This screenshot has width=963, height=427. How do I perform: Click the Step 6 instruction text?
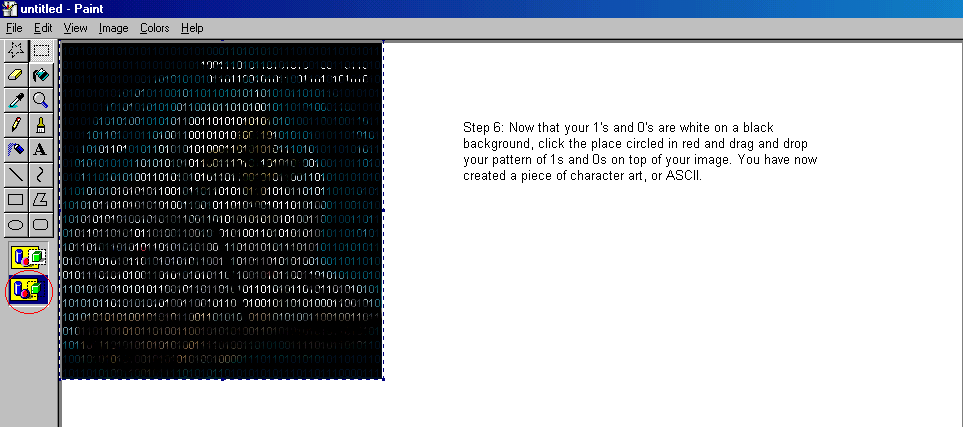(x=640, y=151)
